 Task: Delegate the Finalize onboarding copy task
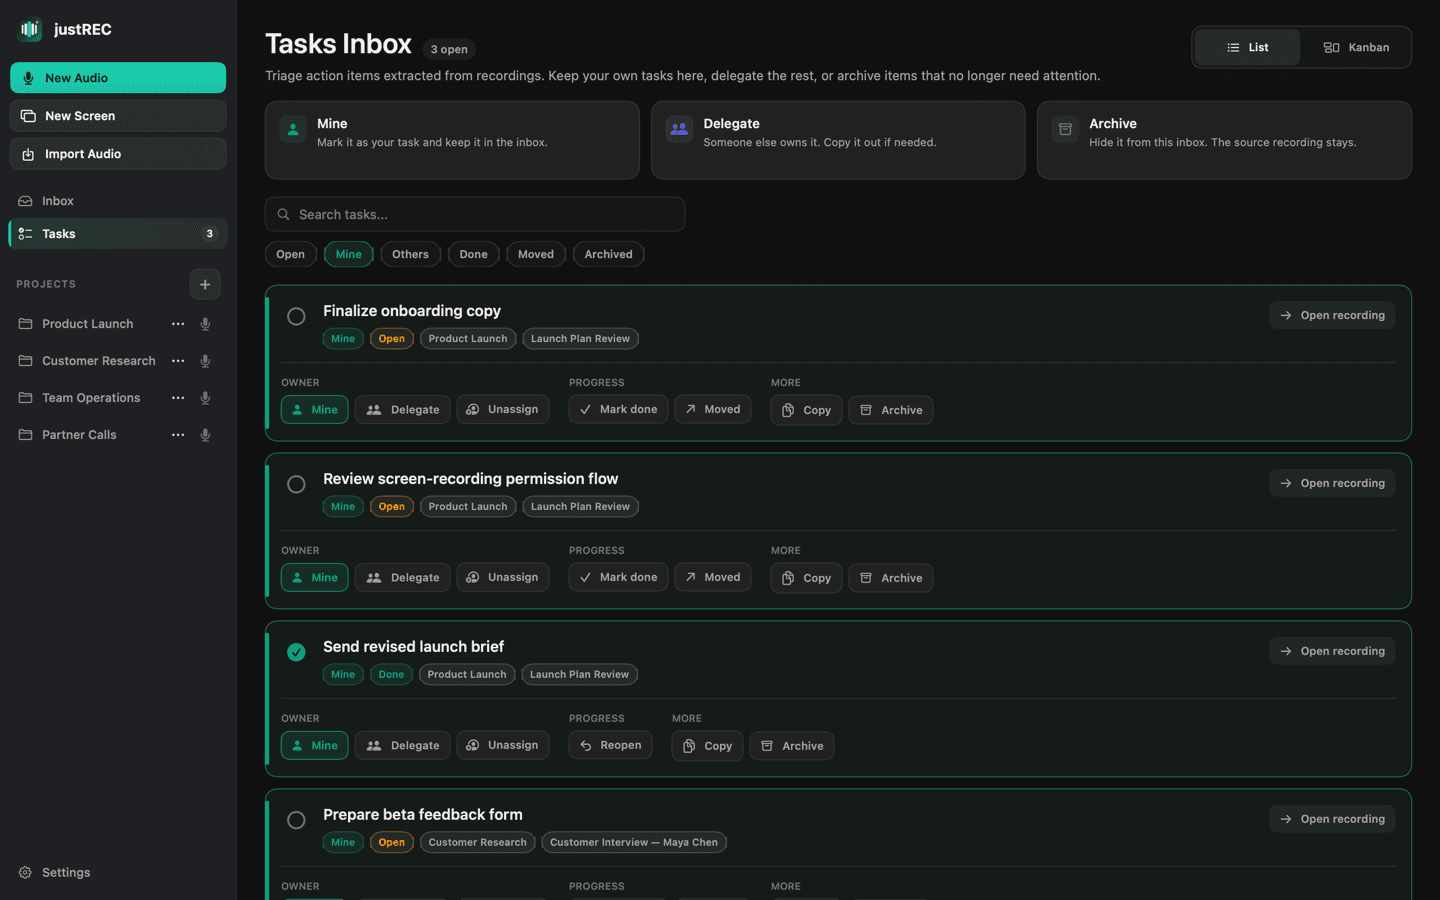point(403,410)
